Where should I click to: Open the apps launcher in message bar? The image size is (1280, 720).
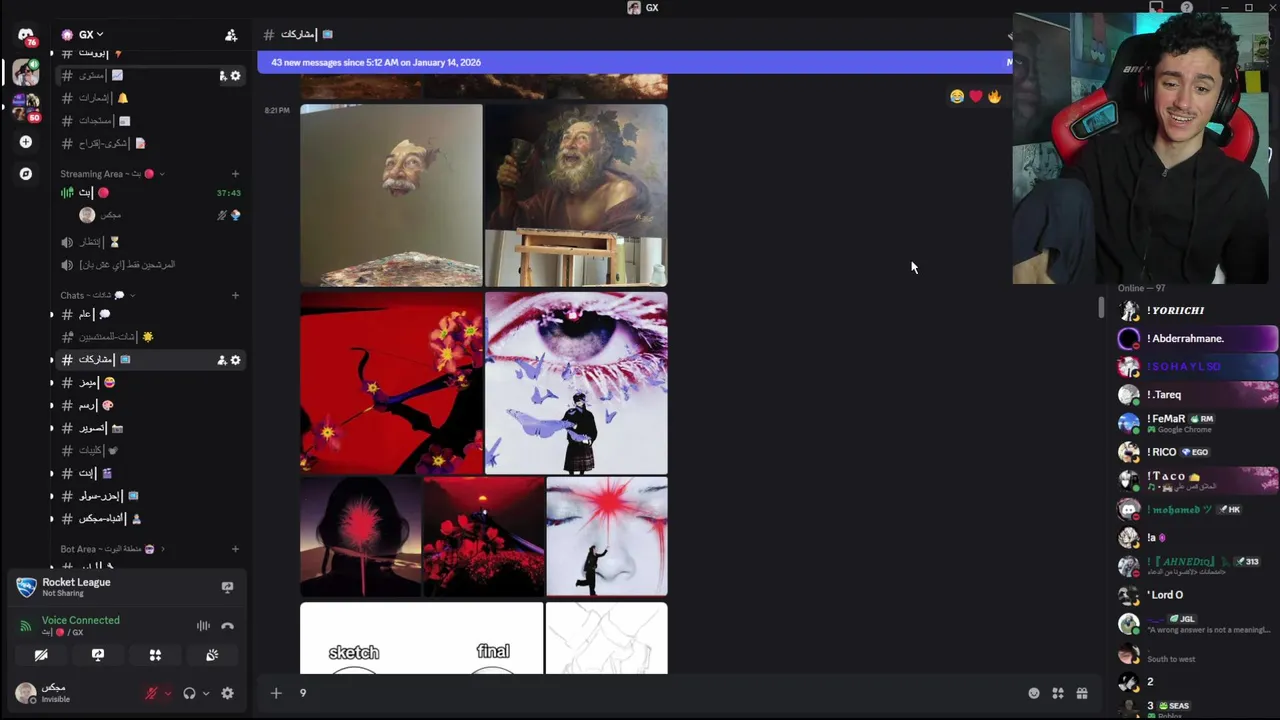(1058, 693)
